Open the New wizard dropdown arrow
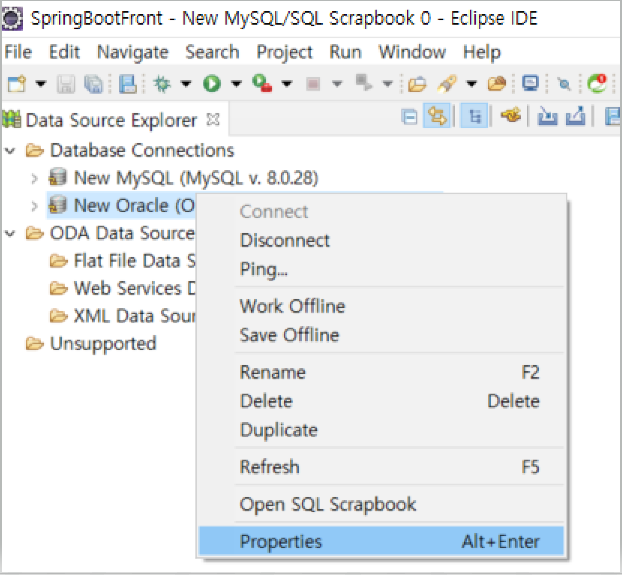Screen dimensions: 622x575 tap(41, 84)
